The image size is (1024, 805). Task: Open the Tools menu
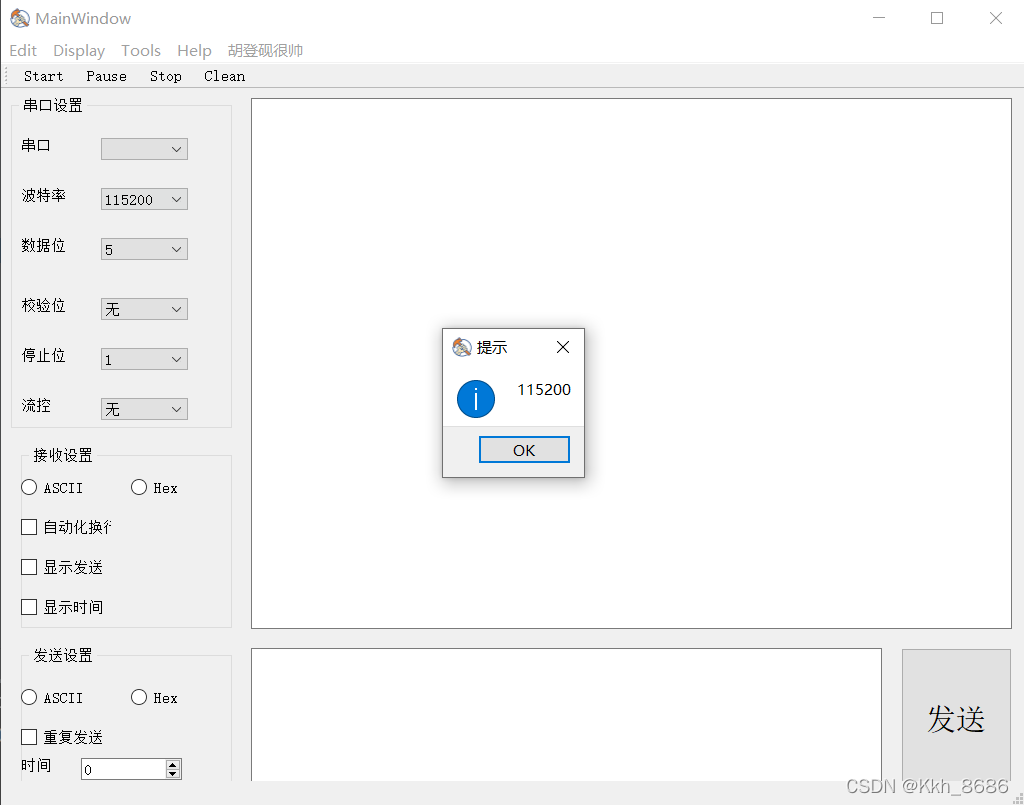(x=140, y=50)
